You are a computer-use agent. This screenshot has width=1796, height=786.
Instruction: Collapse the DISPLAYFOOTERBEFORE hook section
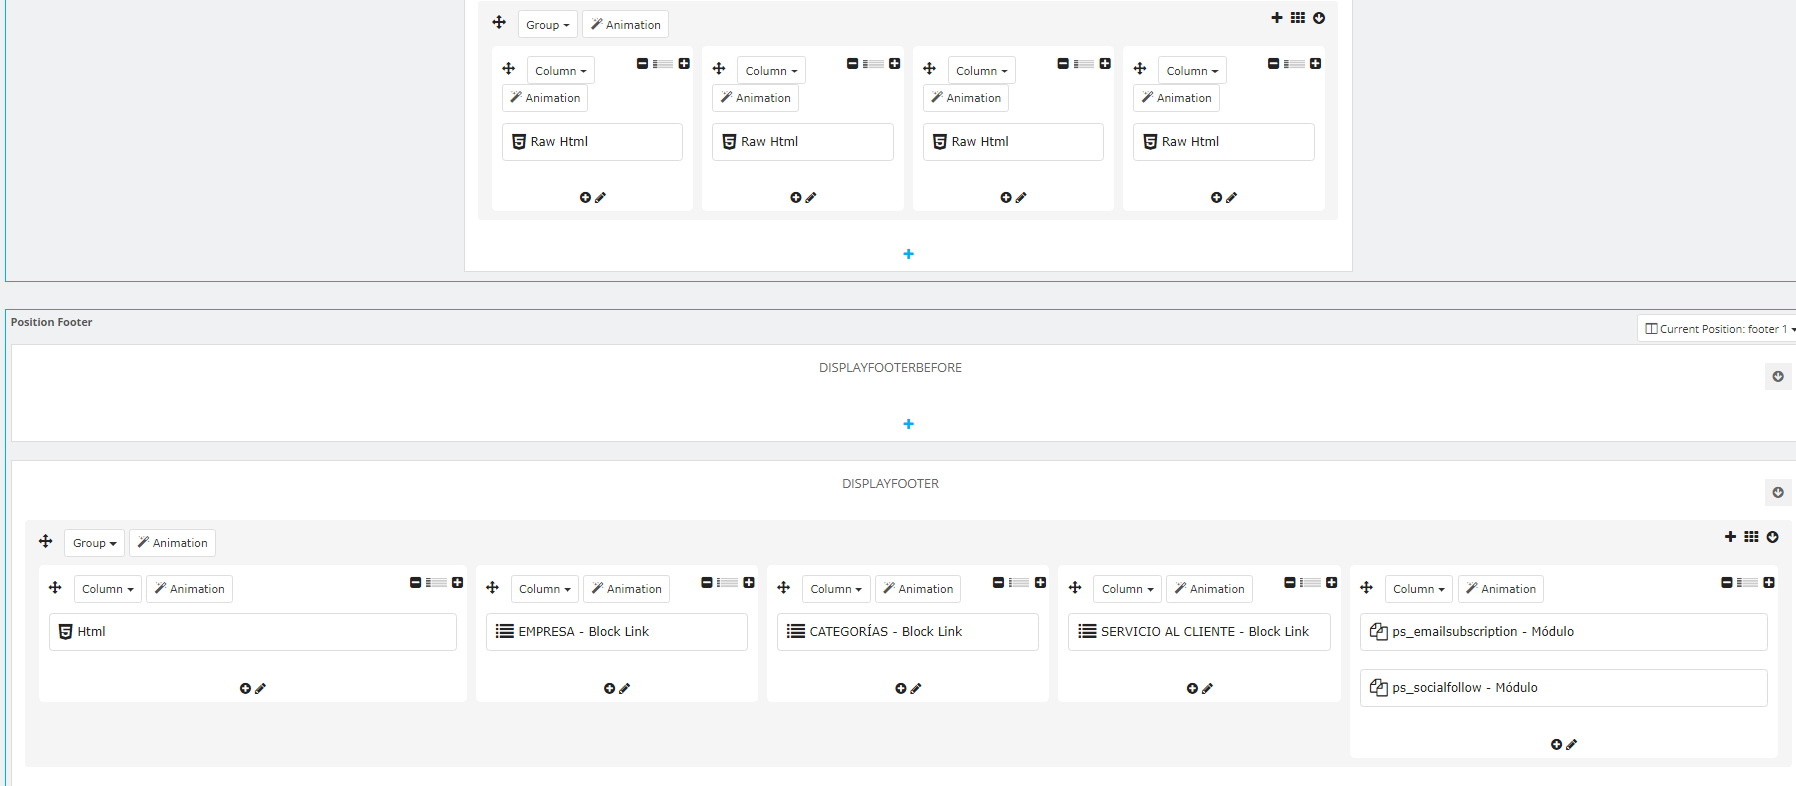click(x=1778, y=377)
